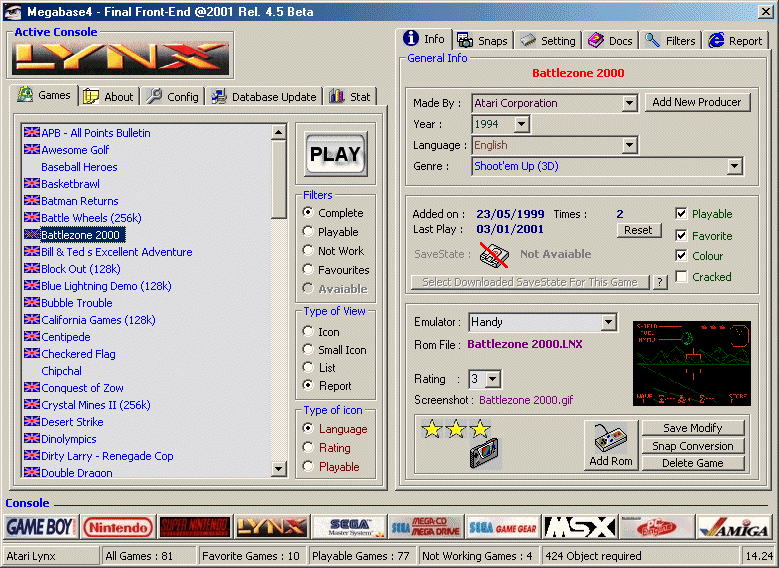Switch to the Filters tab

tap(670, 41)
